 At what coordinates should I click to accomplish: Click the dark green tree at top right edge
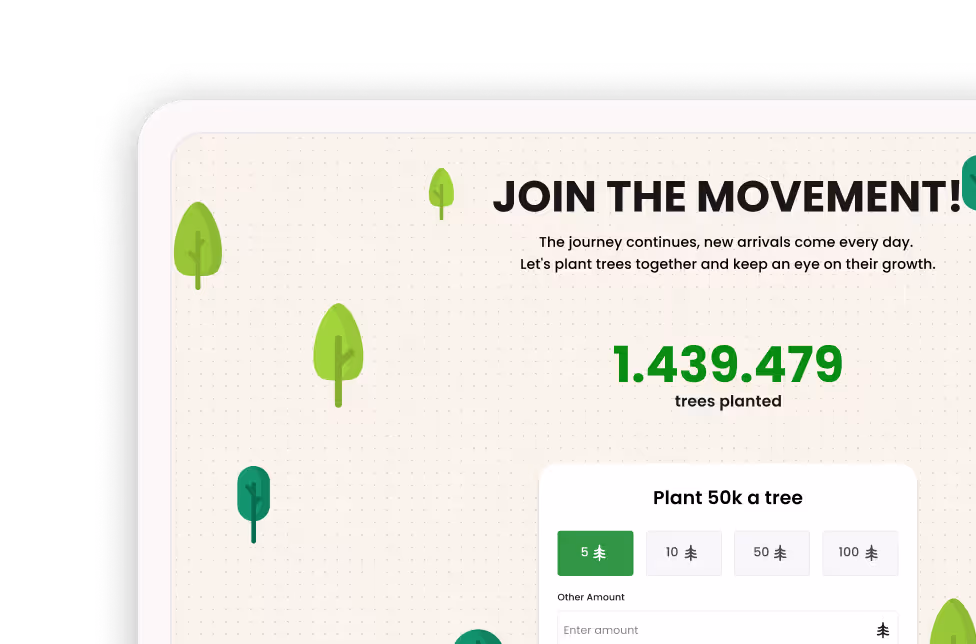(x=969, y=182)
